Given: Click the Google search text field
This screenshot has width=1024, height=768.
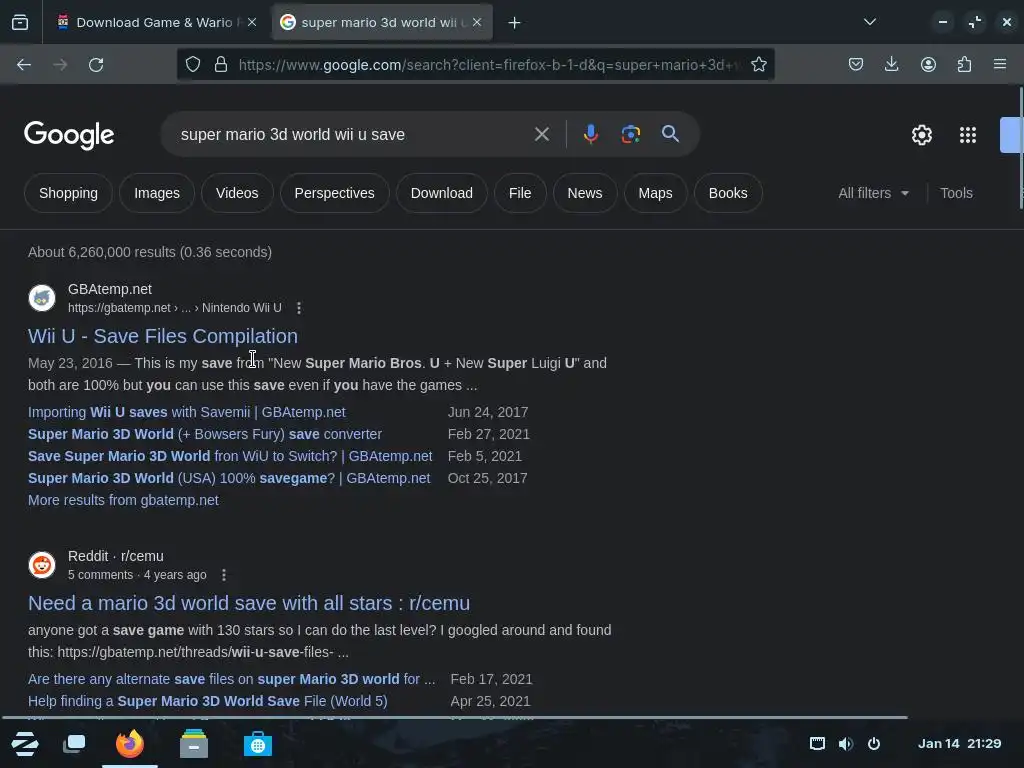Looking at the screenshot, I should [x=349, y=135].
